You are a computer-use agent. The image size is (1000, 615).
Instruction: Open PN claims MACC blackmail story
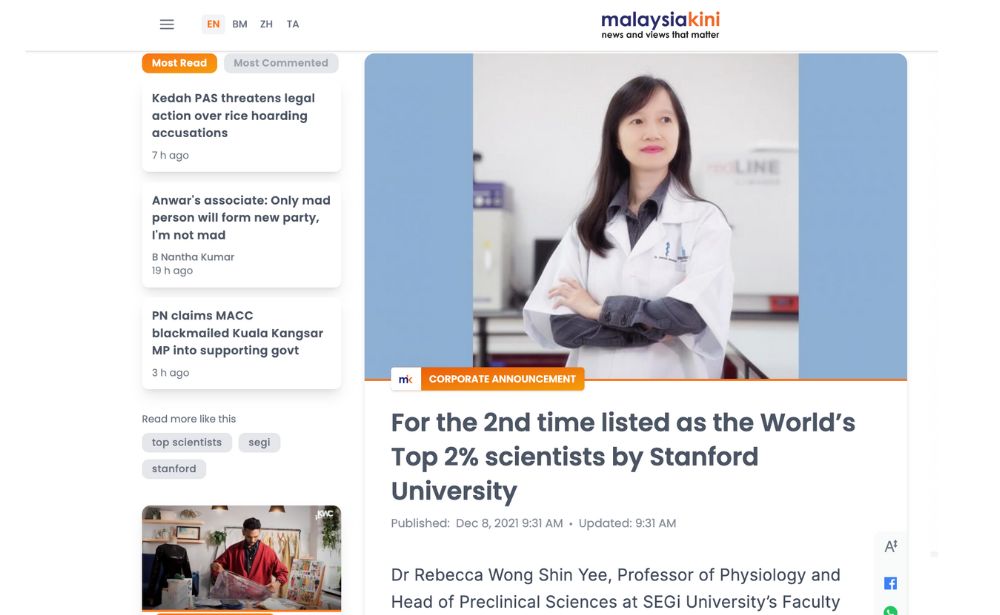click(237, 333)
